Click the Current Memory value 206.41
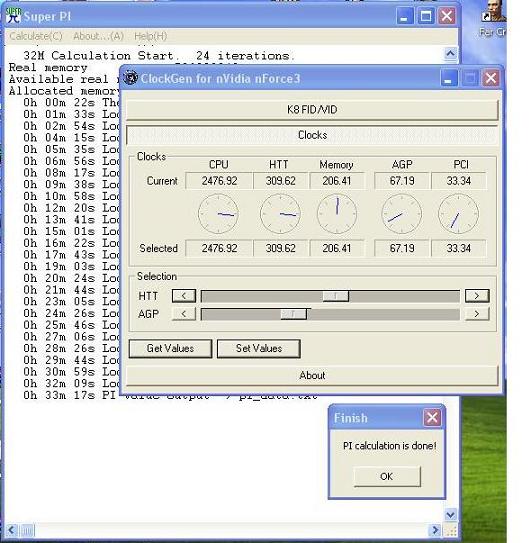The image size is (531, 543). (337, 181)
